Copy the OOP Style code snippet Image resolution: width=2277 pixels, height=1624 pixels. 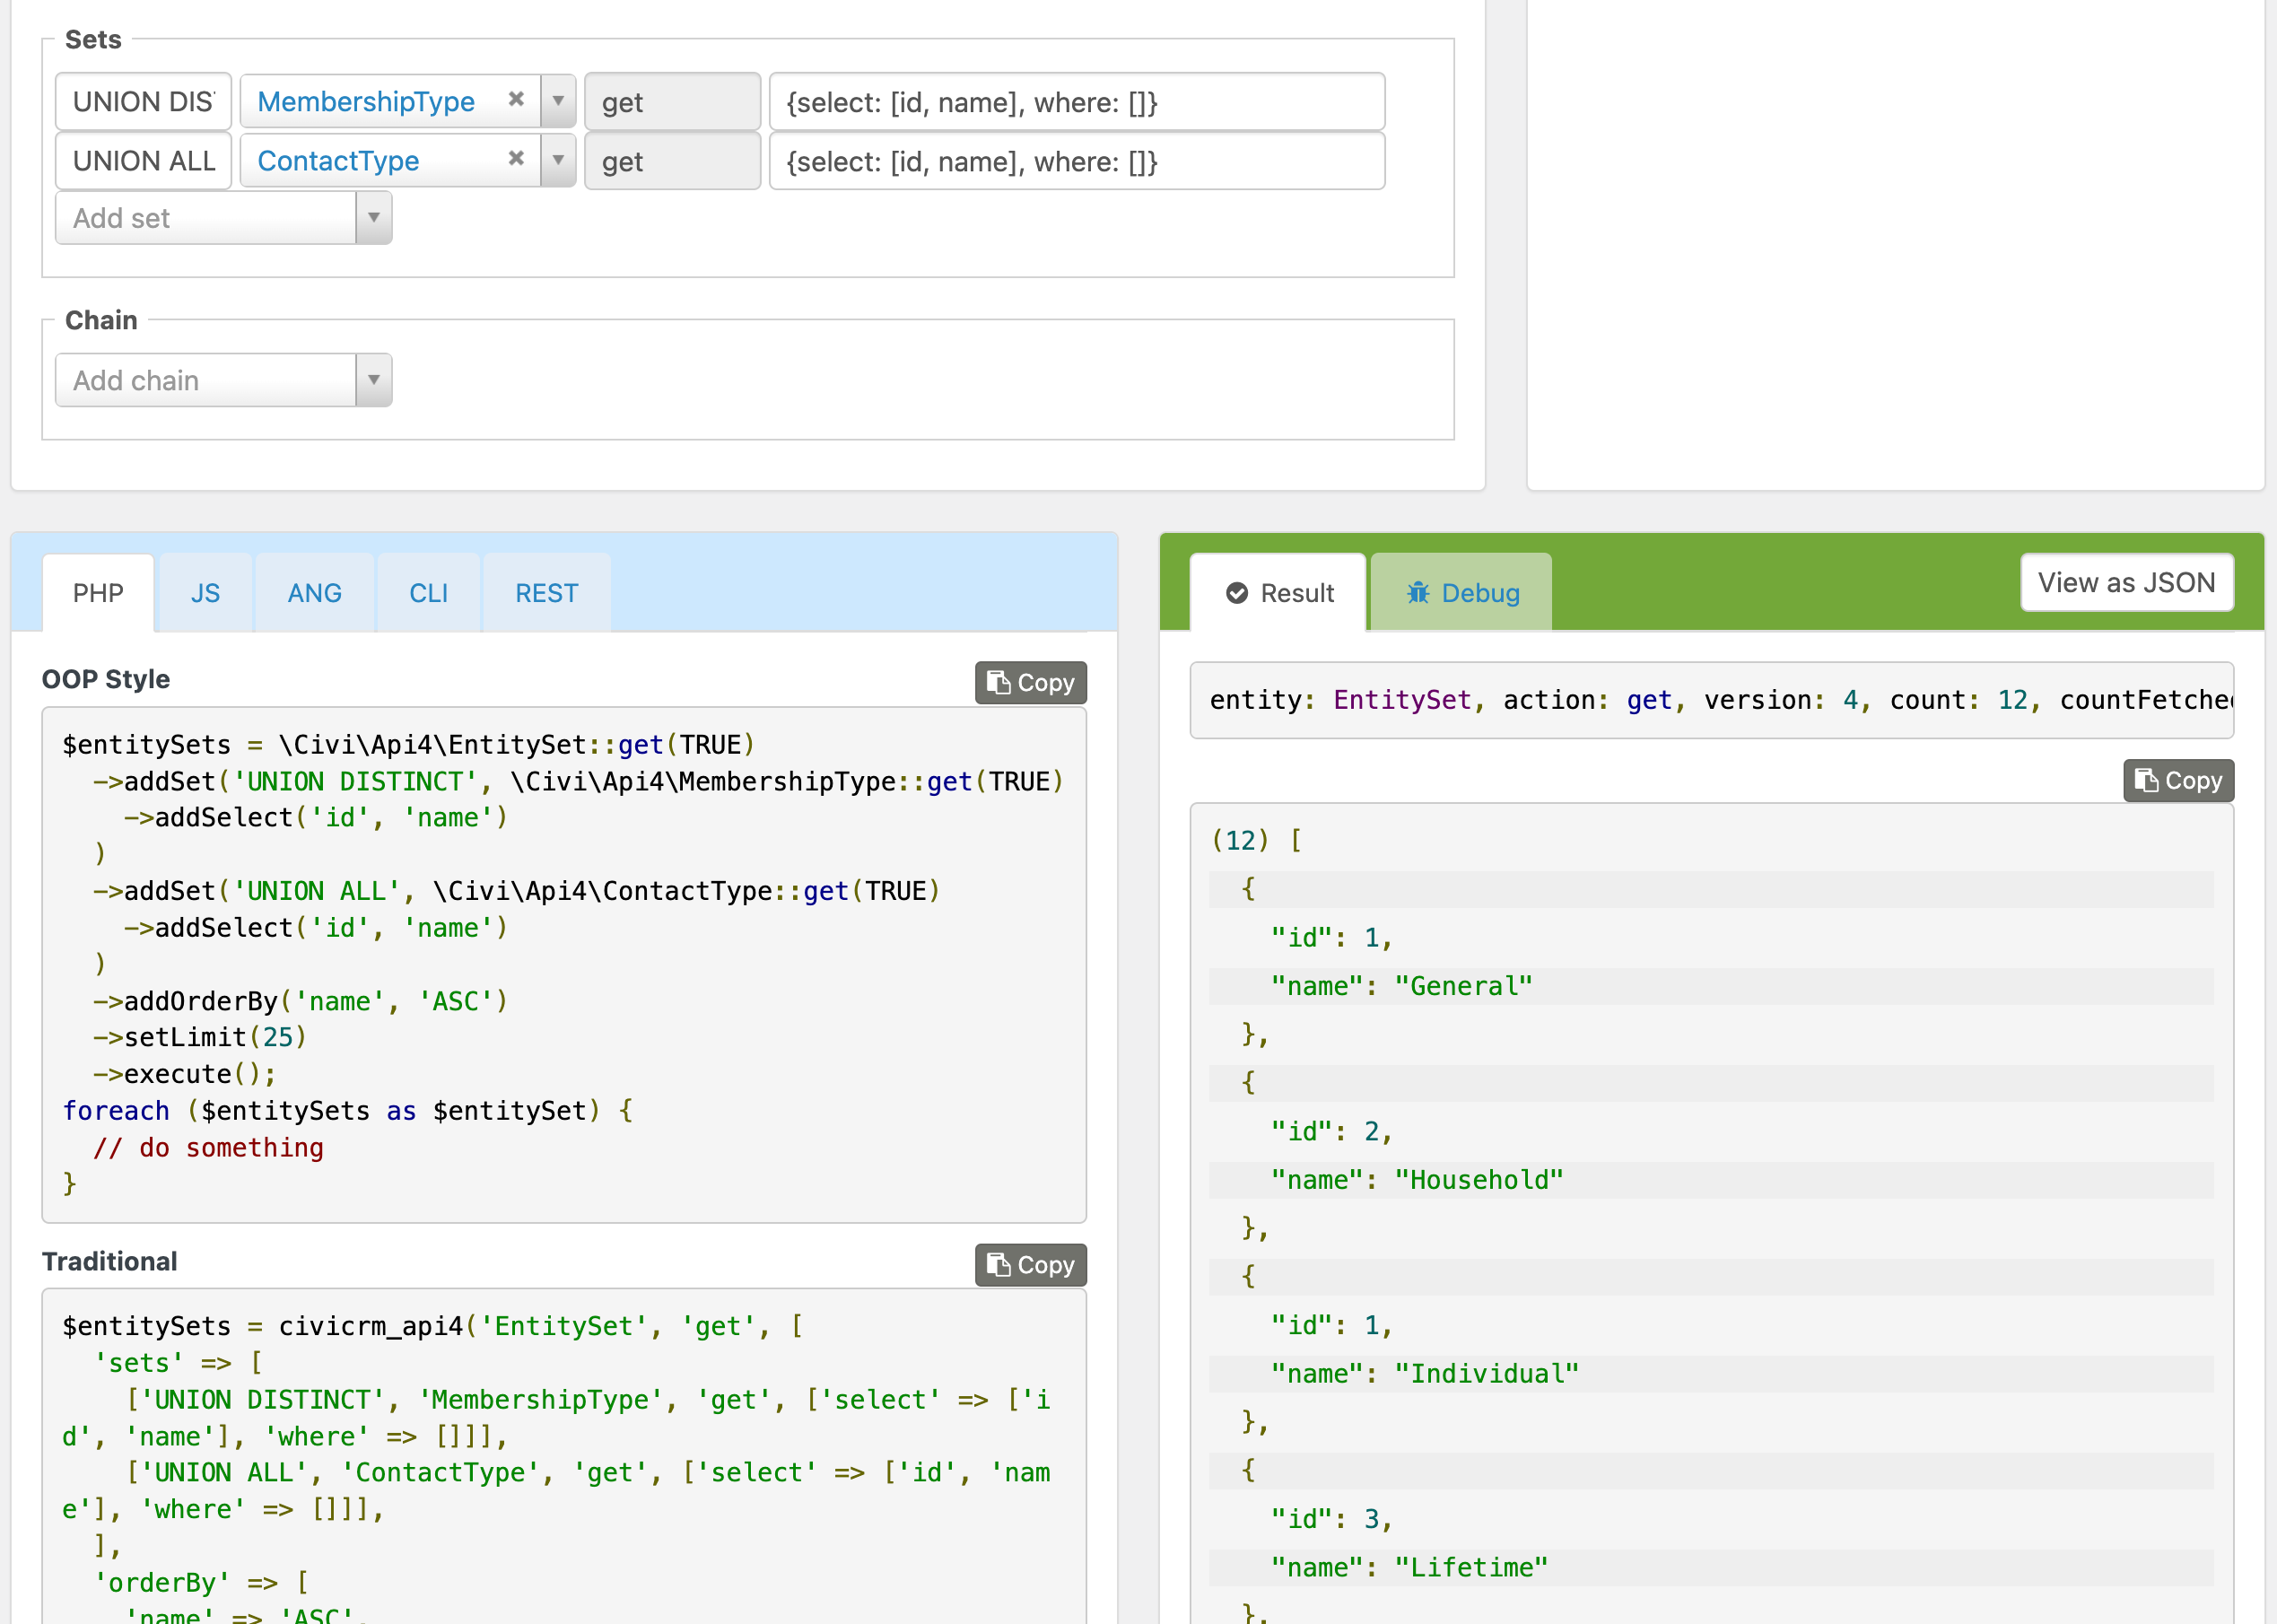[x=1029, y=682]
